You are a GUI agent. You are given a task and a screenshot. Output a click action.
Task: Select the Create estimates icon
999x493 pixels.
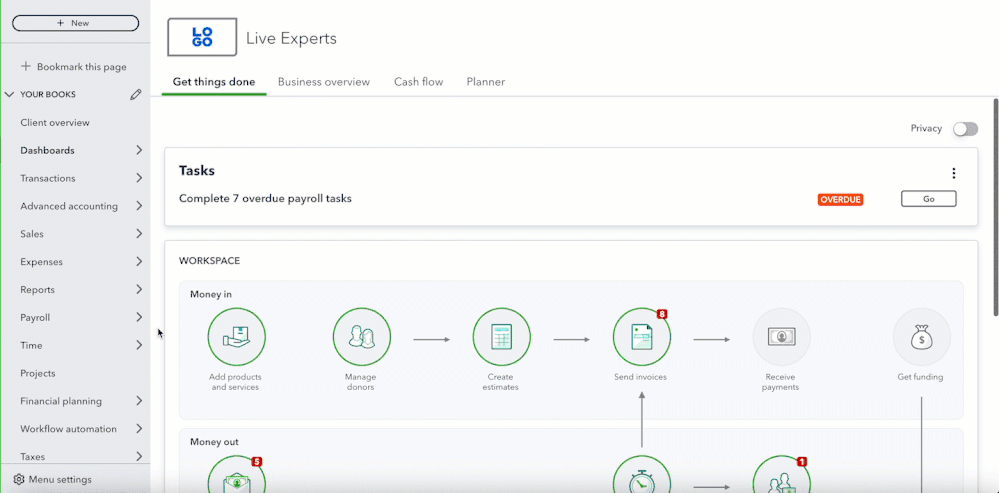(x=501, y=337)
